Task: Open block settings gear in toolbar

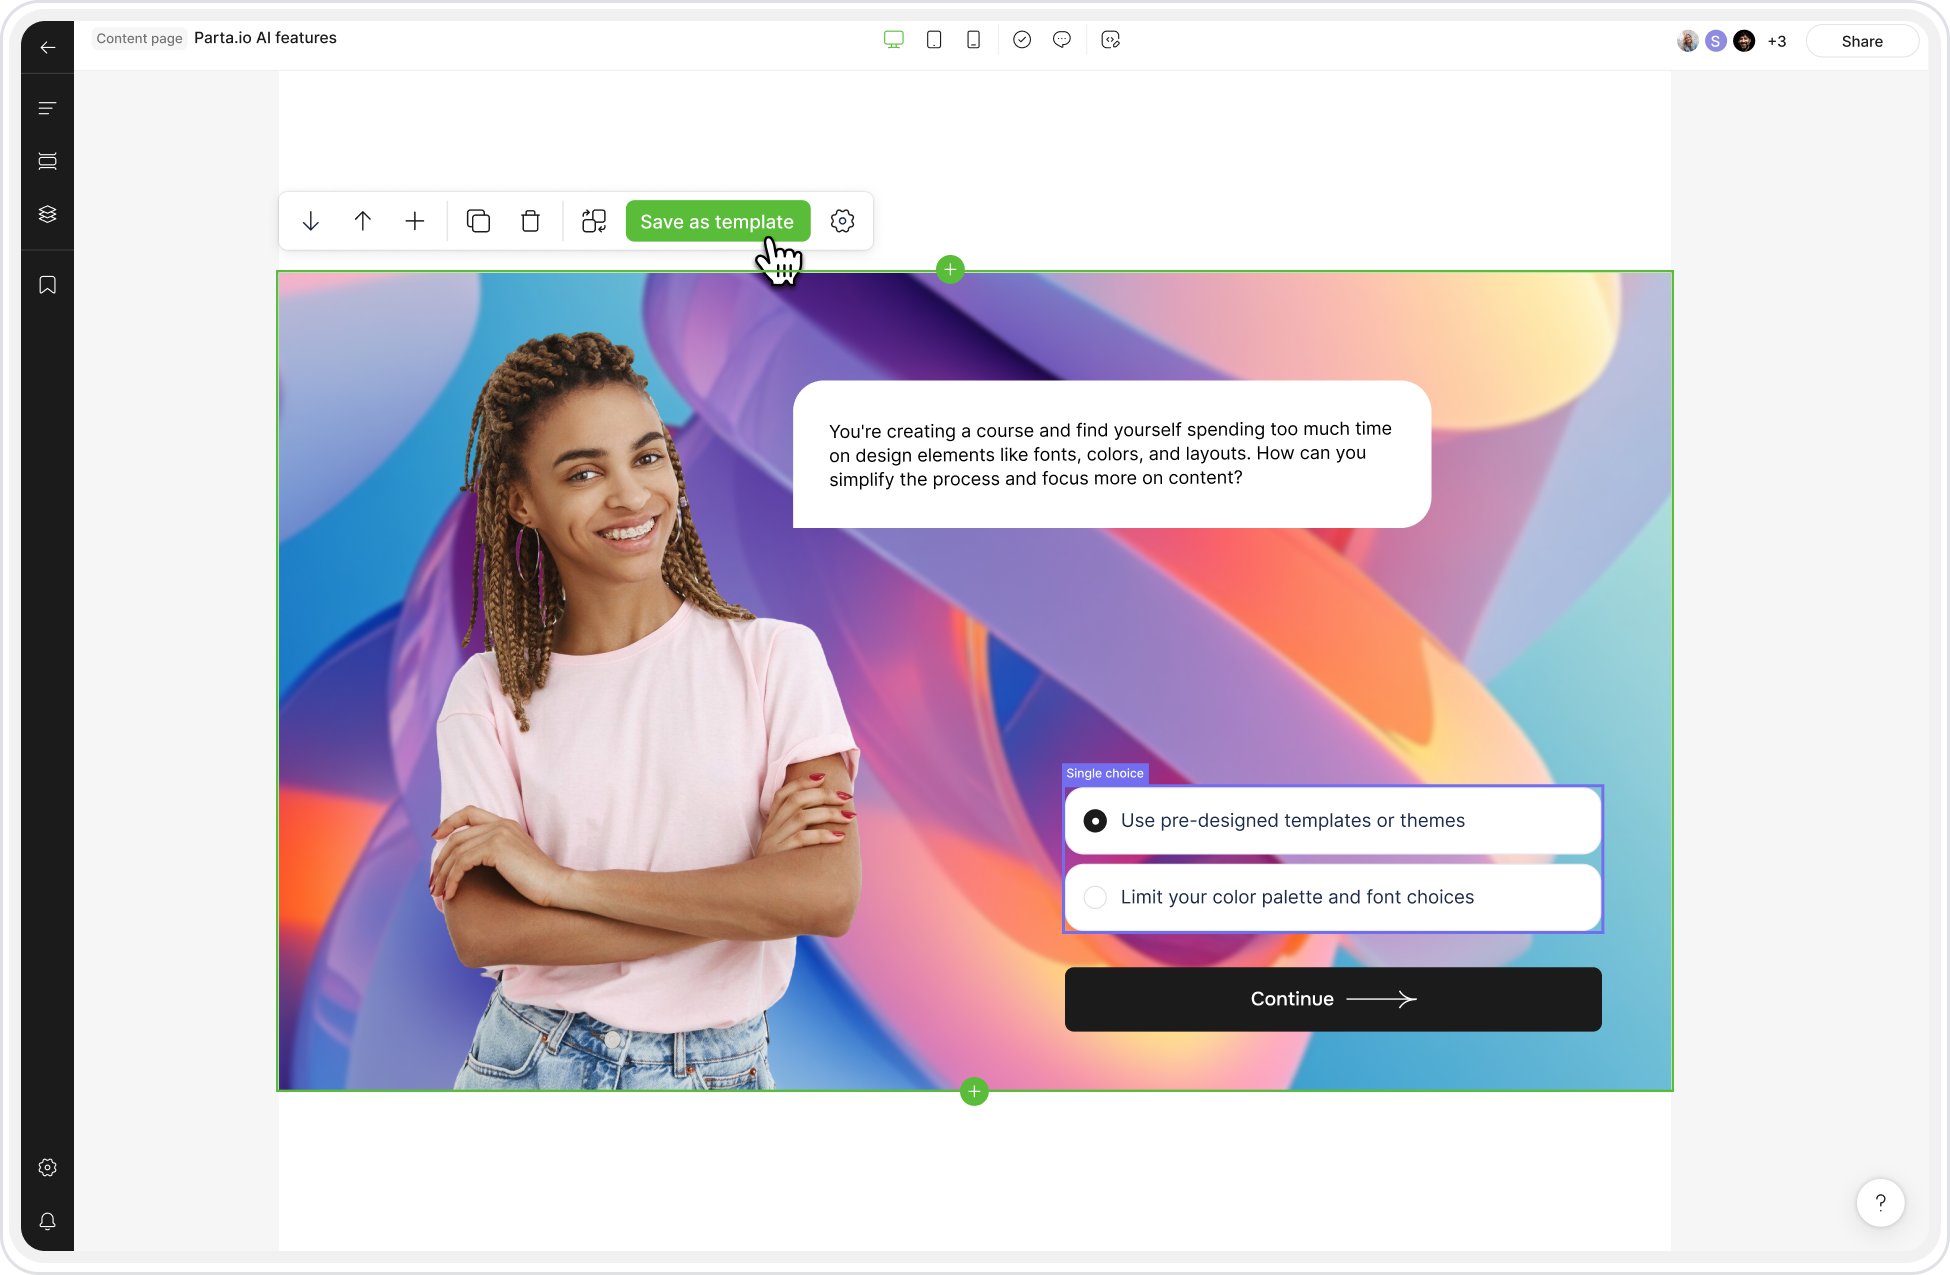Action: (x=842, y=221)
